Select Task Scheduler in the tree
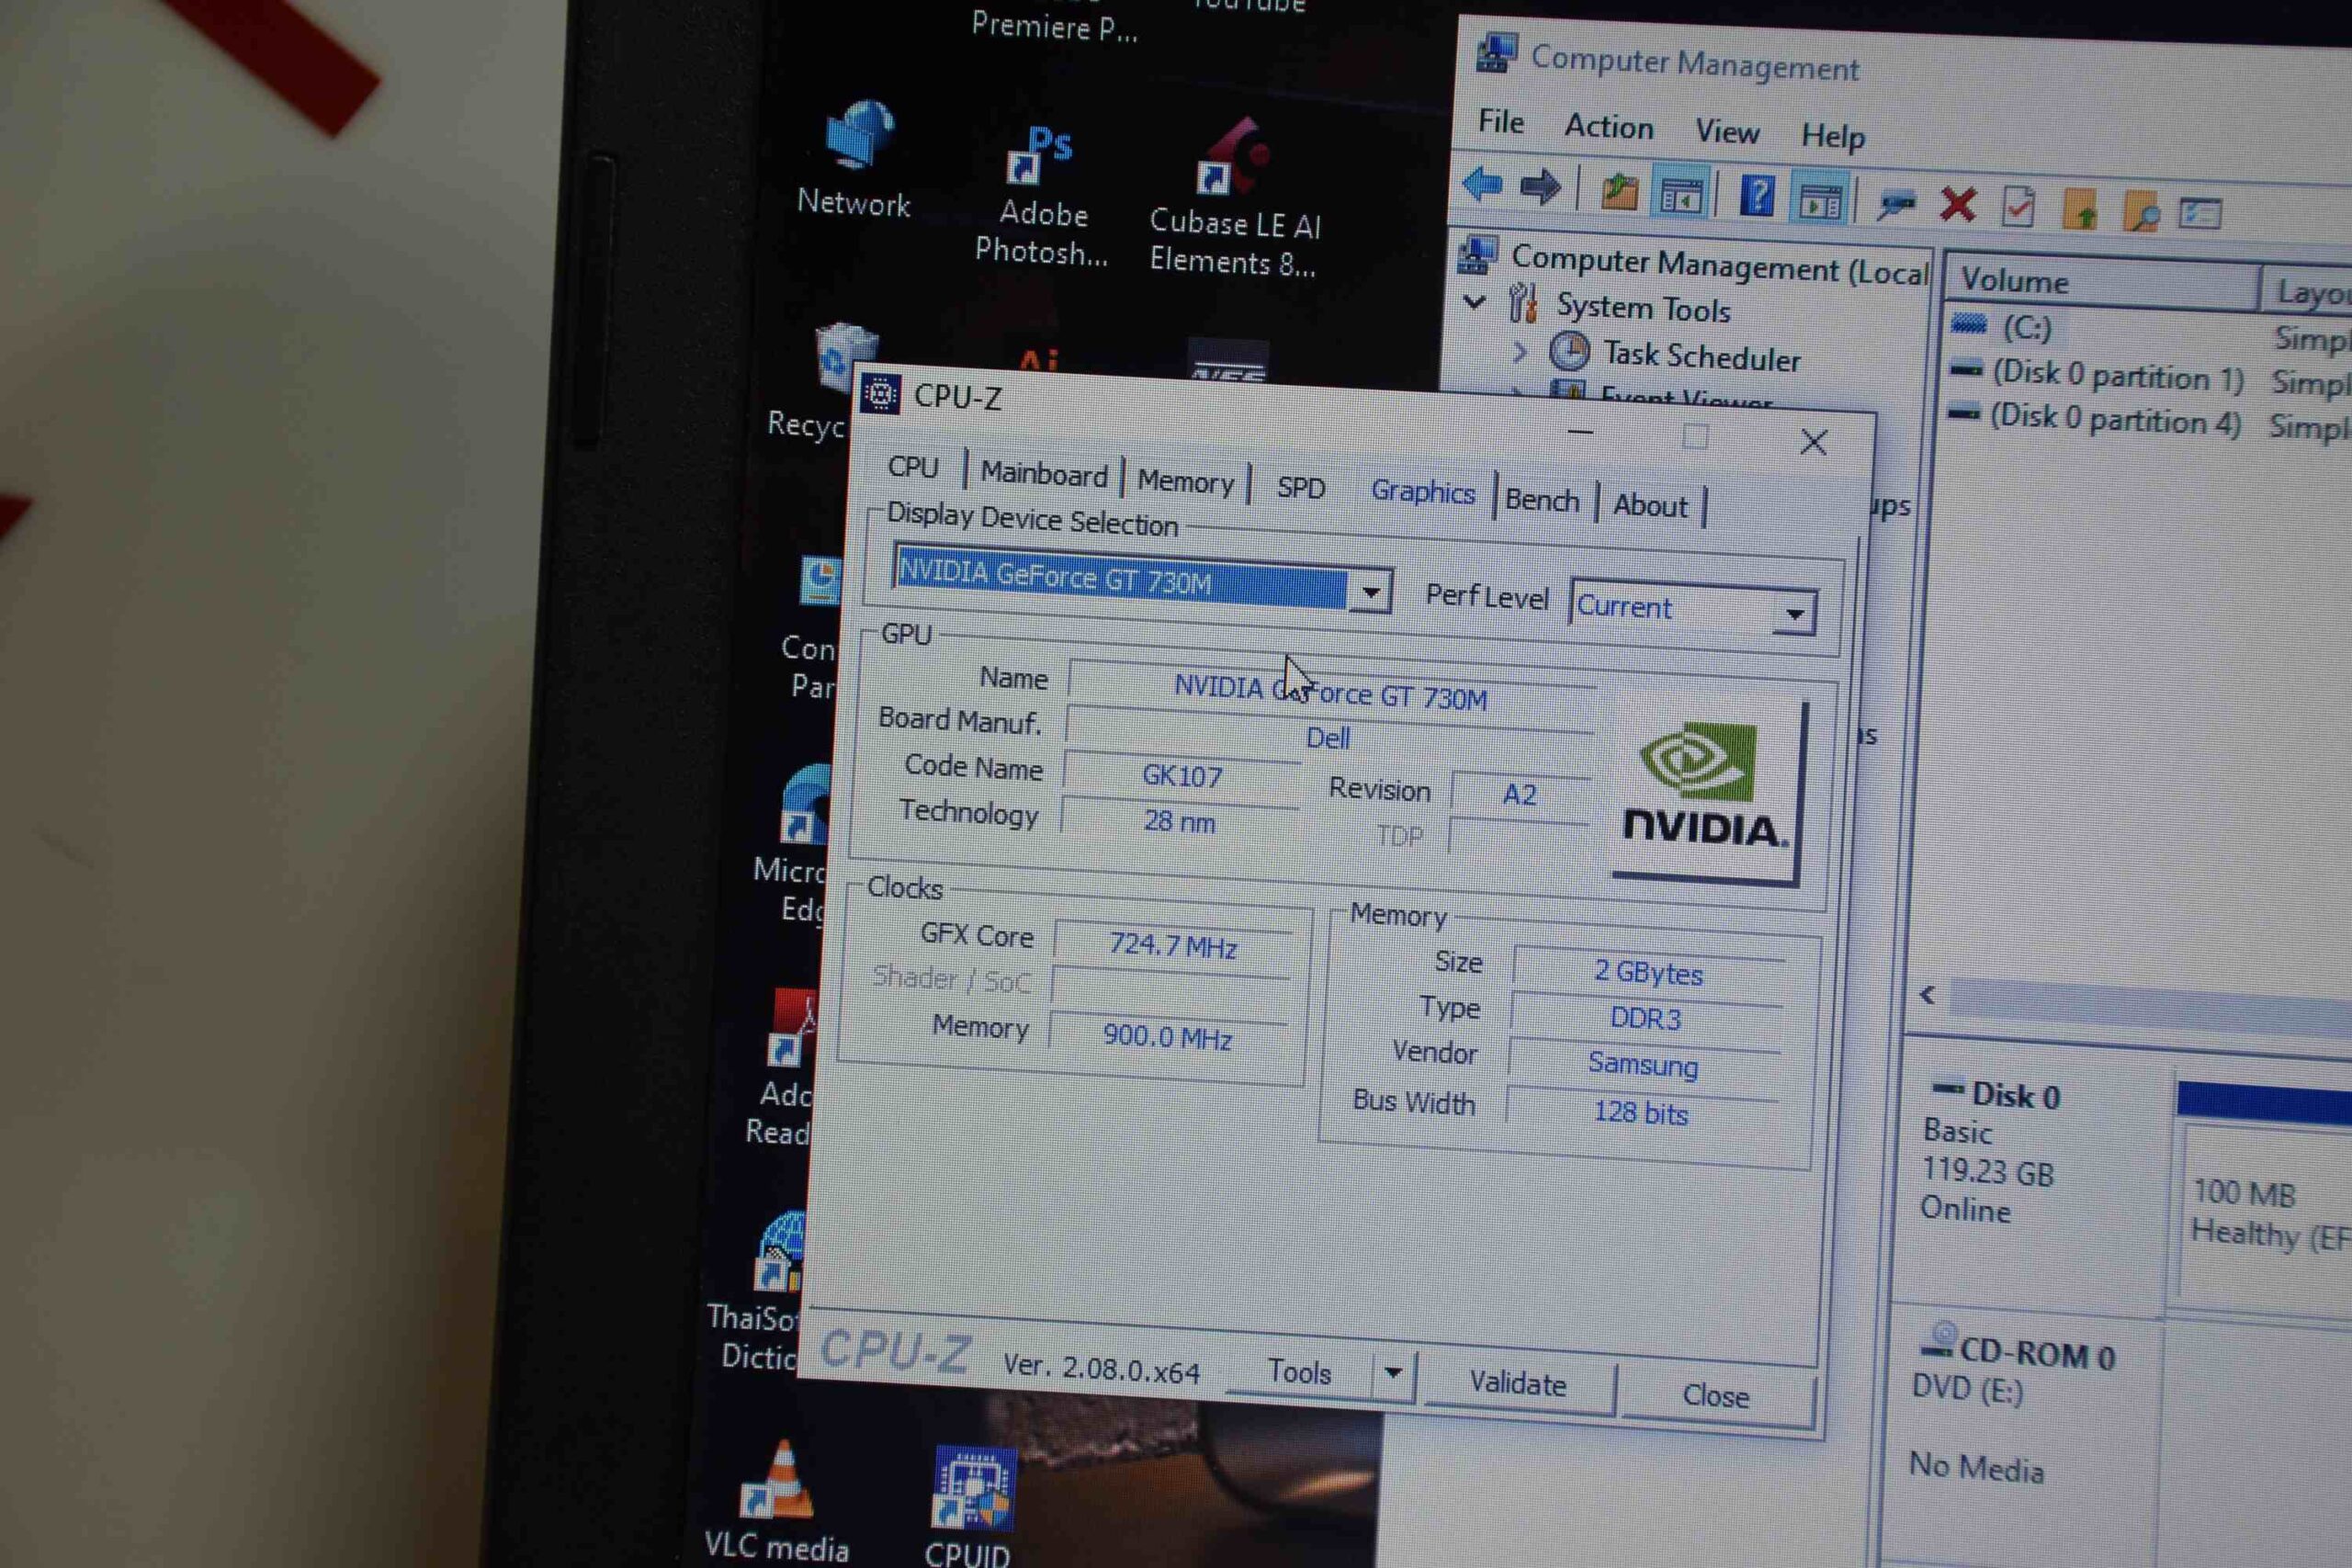This screenshot has width=2352, height=1568. pyautogui.click(x=1702, y=355)
